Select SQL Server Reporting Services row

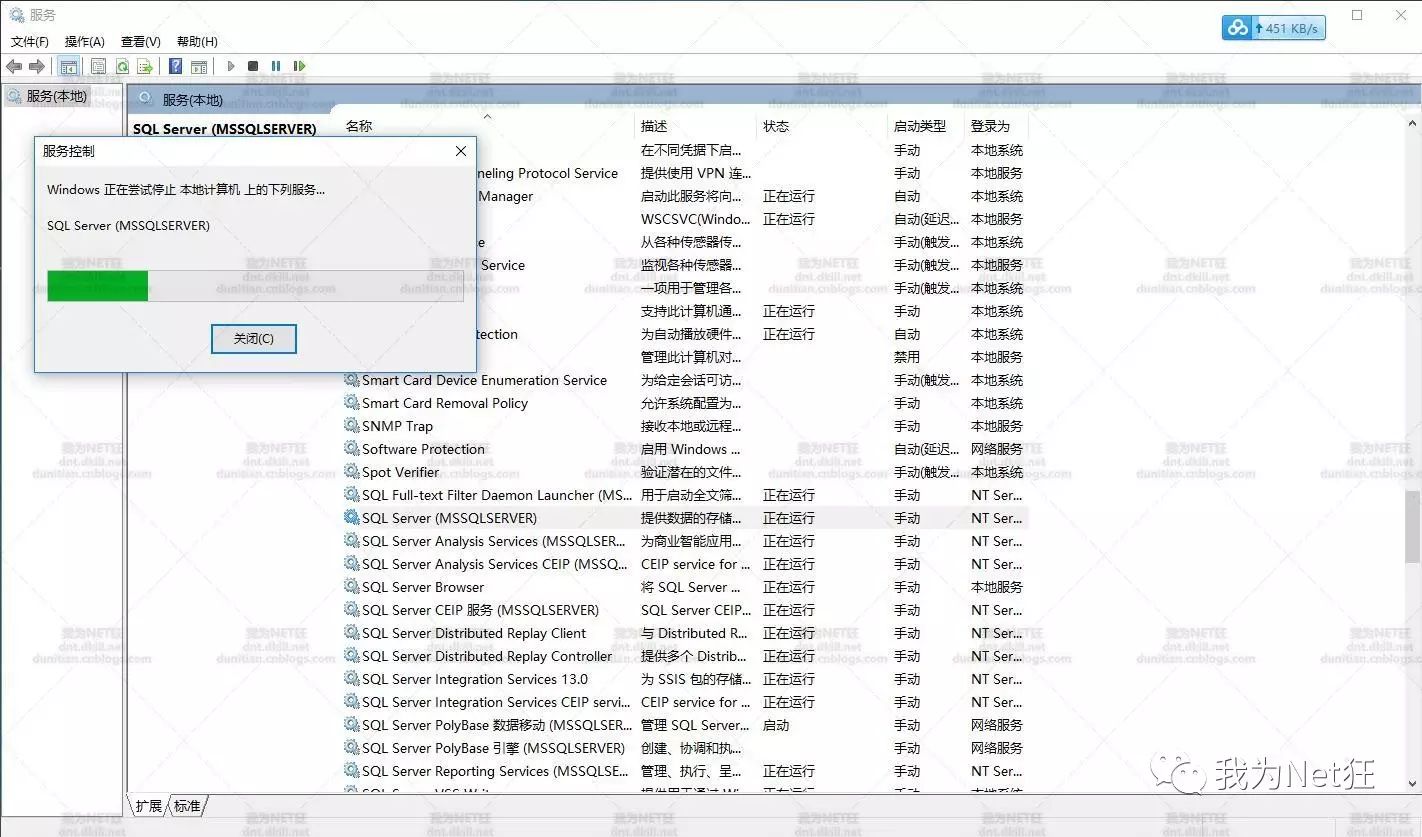(685, 771)
